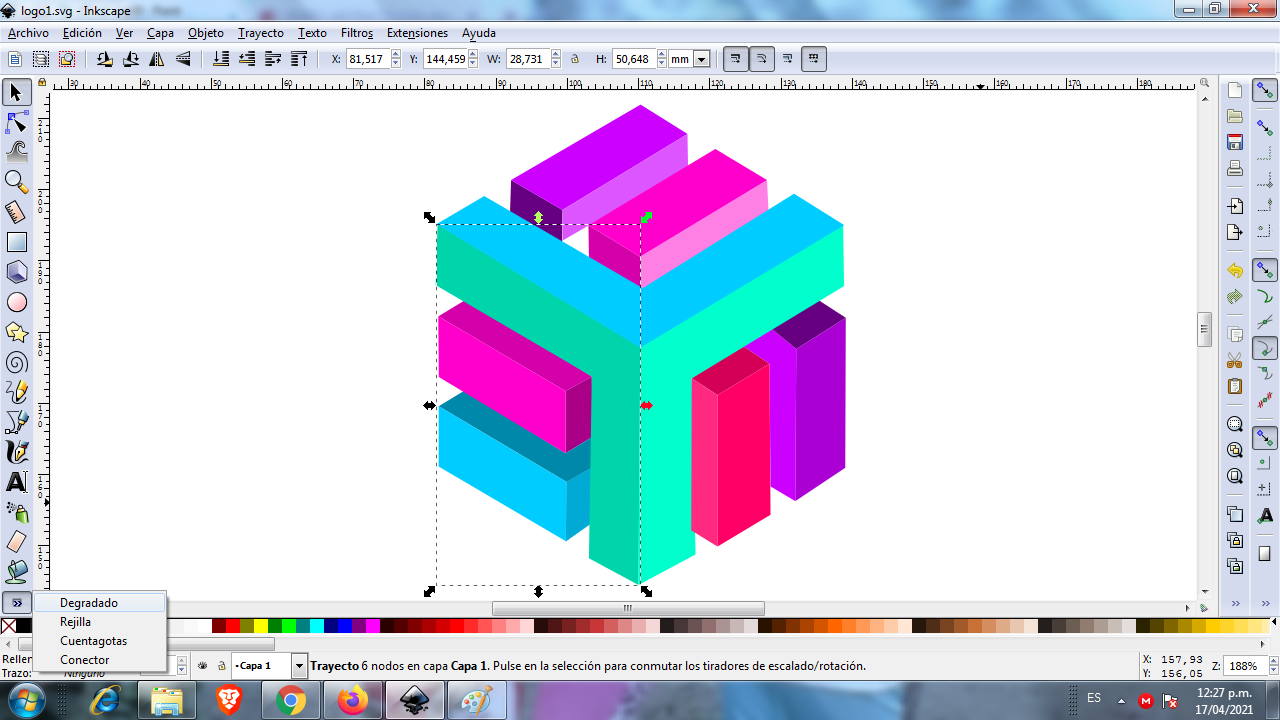Viewport: 1280px width, 720px height.
Task: Choose Cuentagotas from the popup
Action: point(100,641)
